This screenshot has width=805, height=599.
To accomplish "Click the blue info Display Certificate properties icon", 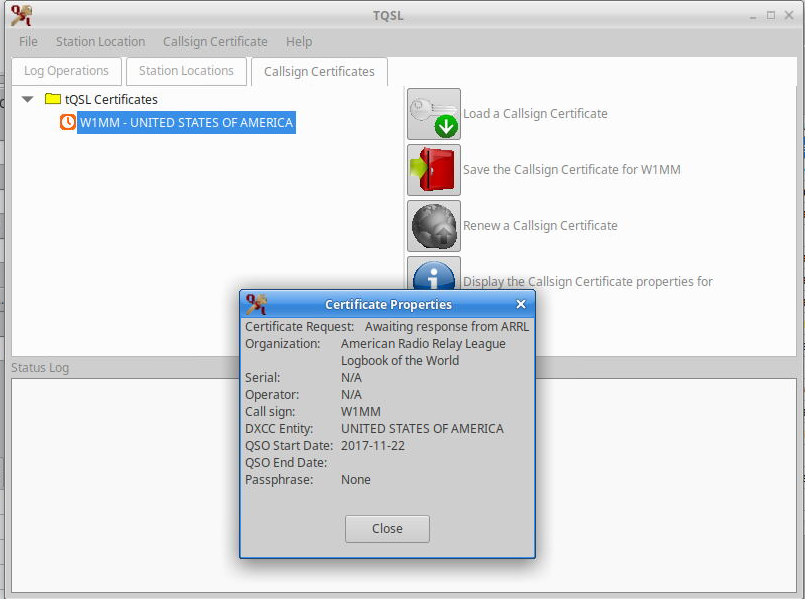I will pos(434,274).
